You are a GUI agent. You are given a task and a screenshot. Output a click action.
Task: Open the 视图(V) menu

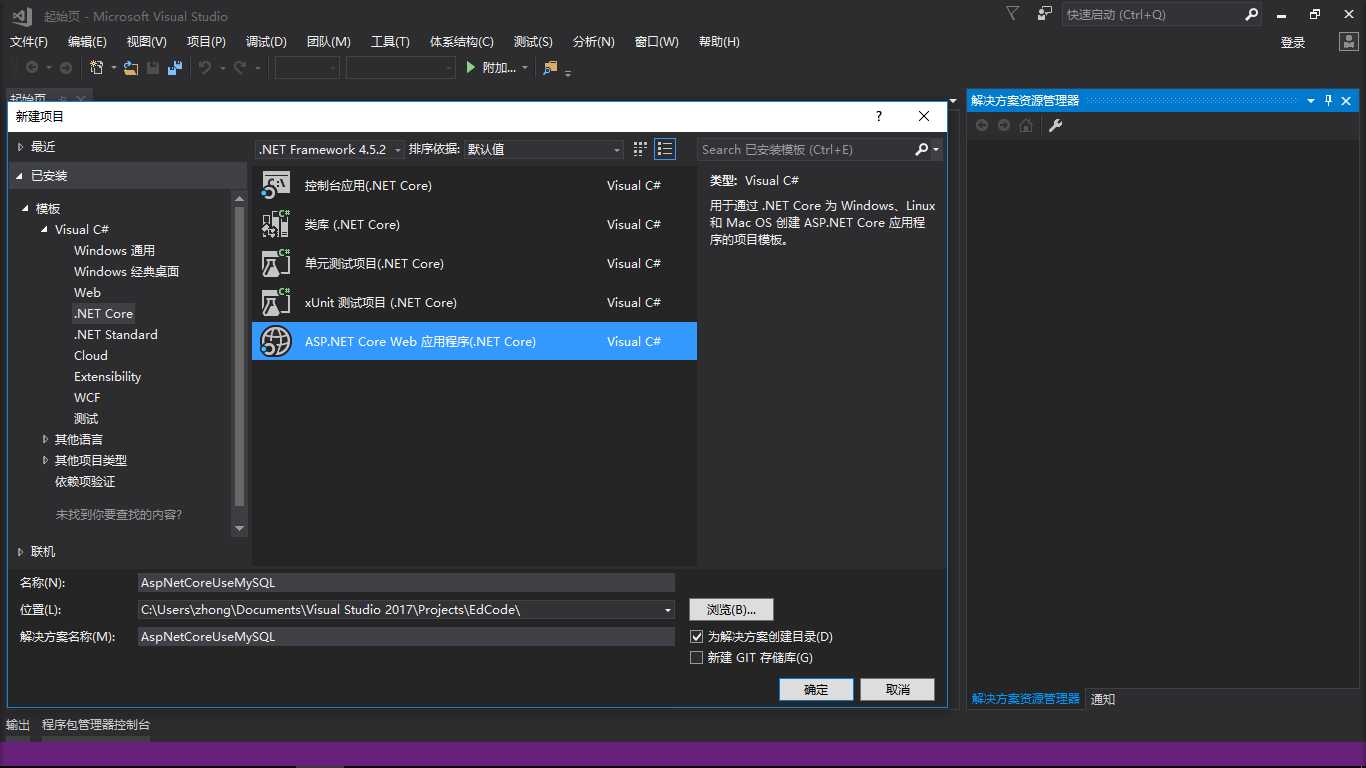point(147,42)
